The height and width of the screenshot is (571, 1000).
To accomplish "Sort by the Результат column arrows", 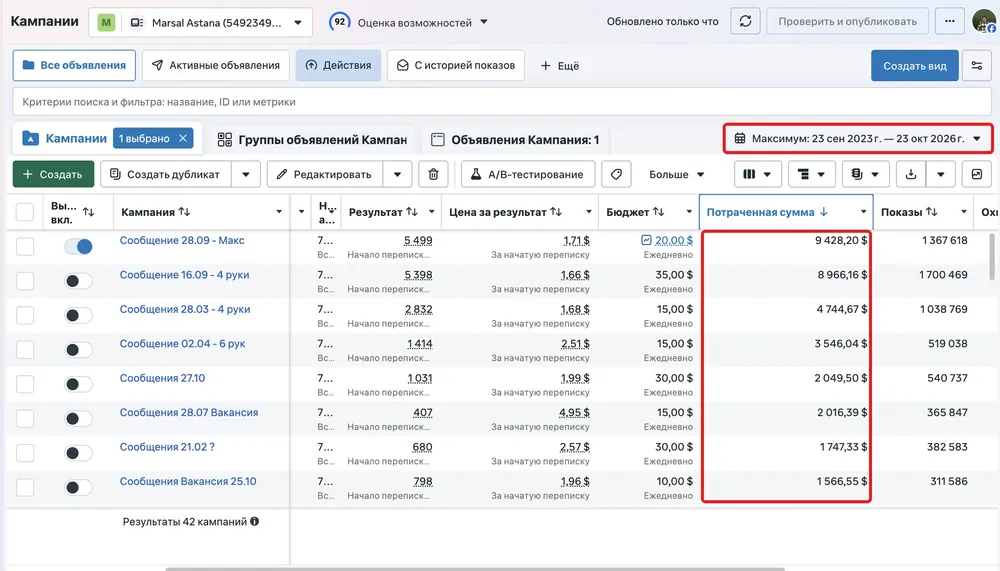I will pyautogui.click(x=412, y=212).
